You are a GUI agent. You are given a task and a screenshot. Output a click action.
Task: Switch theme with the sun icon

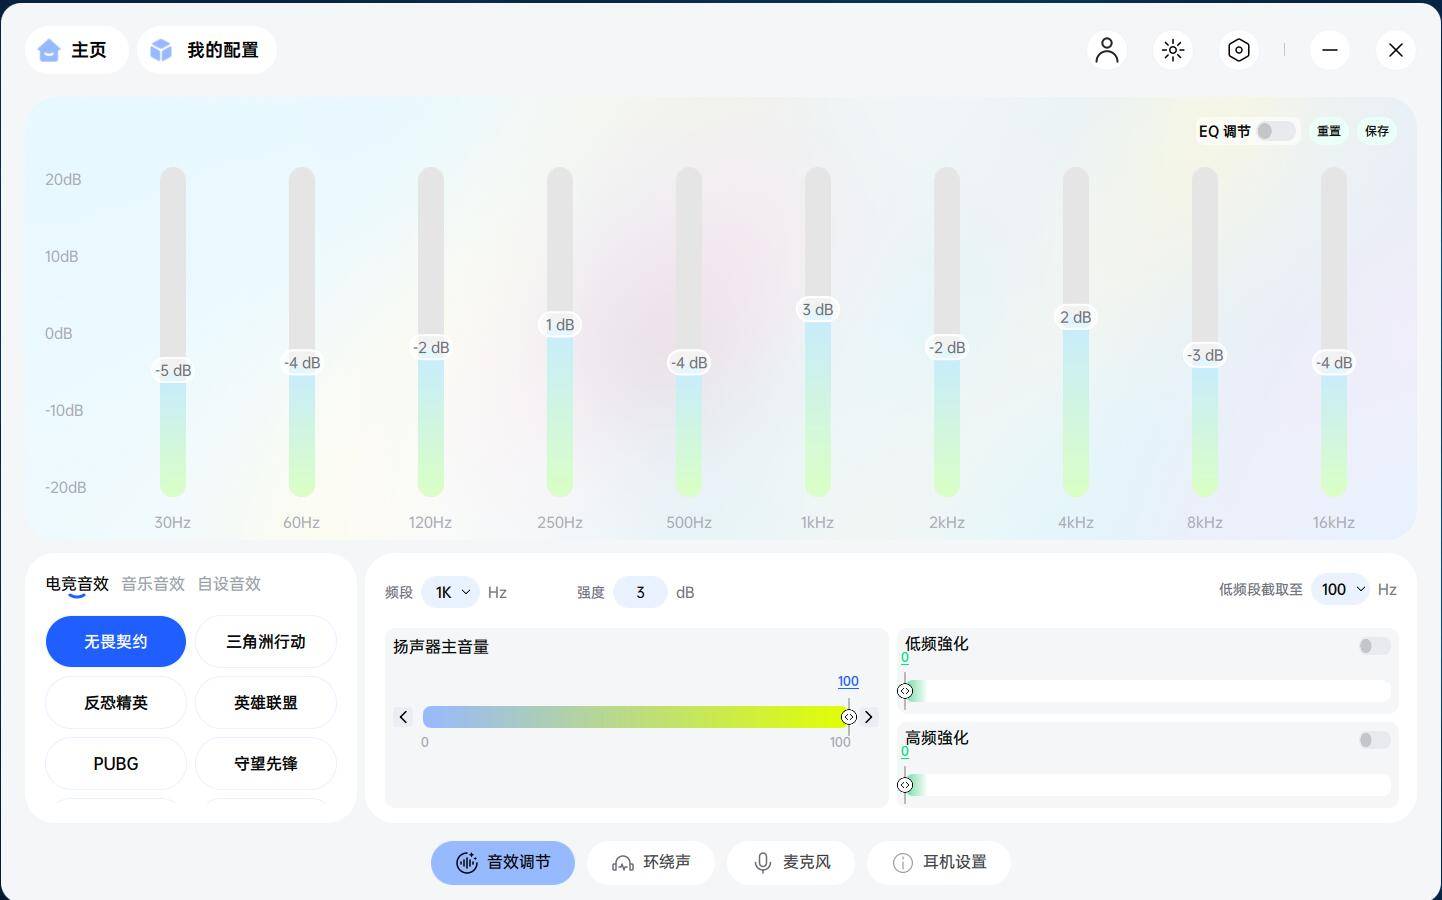1173,50
